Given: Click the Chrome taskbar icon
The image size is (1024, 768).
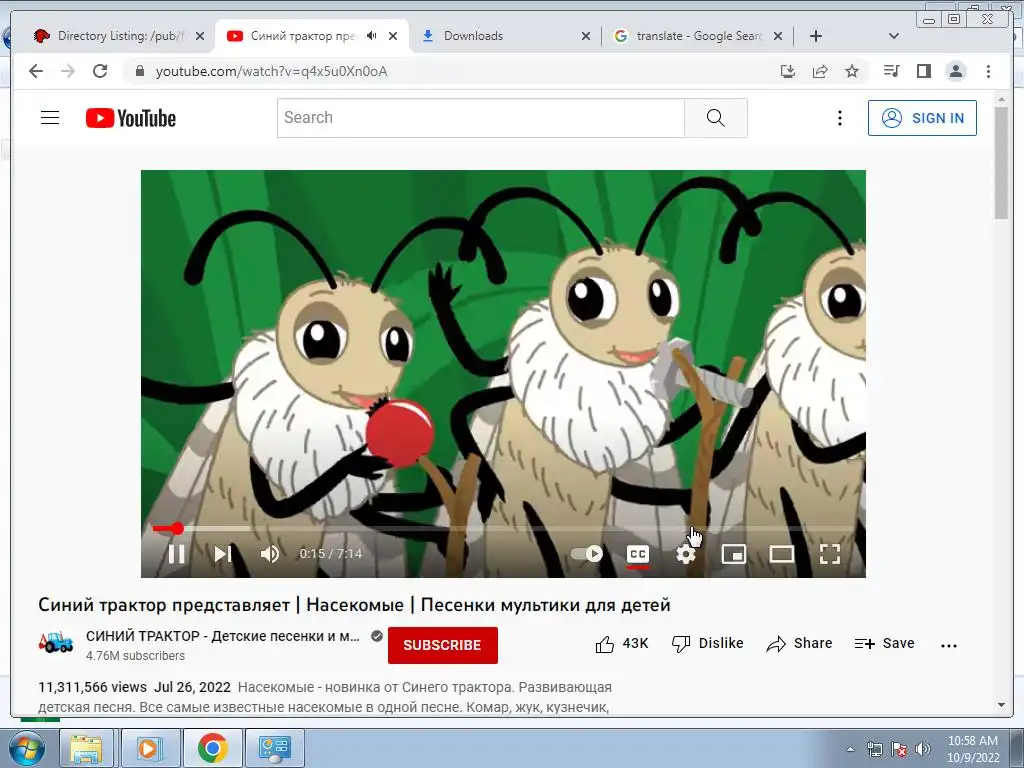Looking at the screenshot, I should tap(212, 748).
